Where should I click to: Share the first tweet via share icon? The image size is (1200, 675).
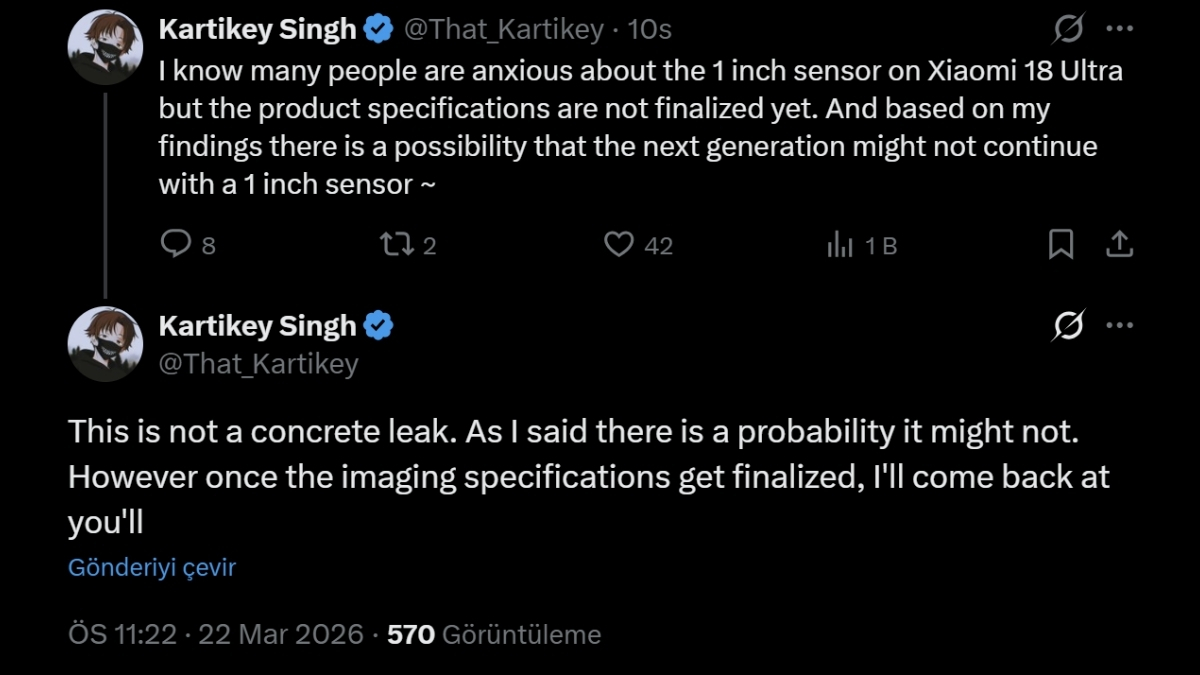[x=1120, y=244]
